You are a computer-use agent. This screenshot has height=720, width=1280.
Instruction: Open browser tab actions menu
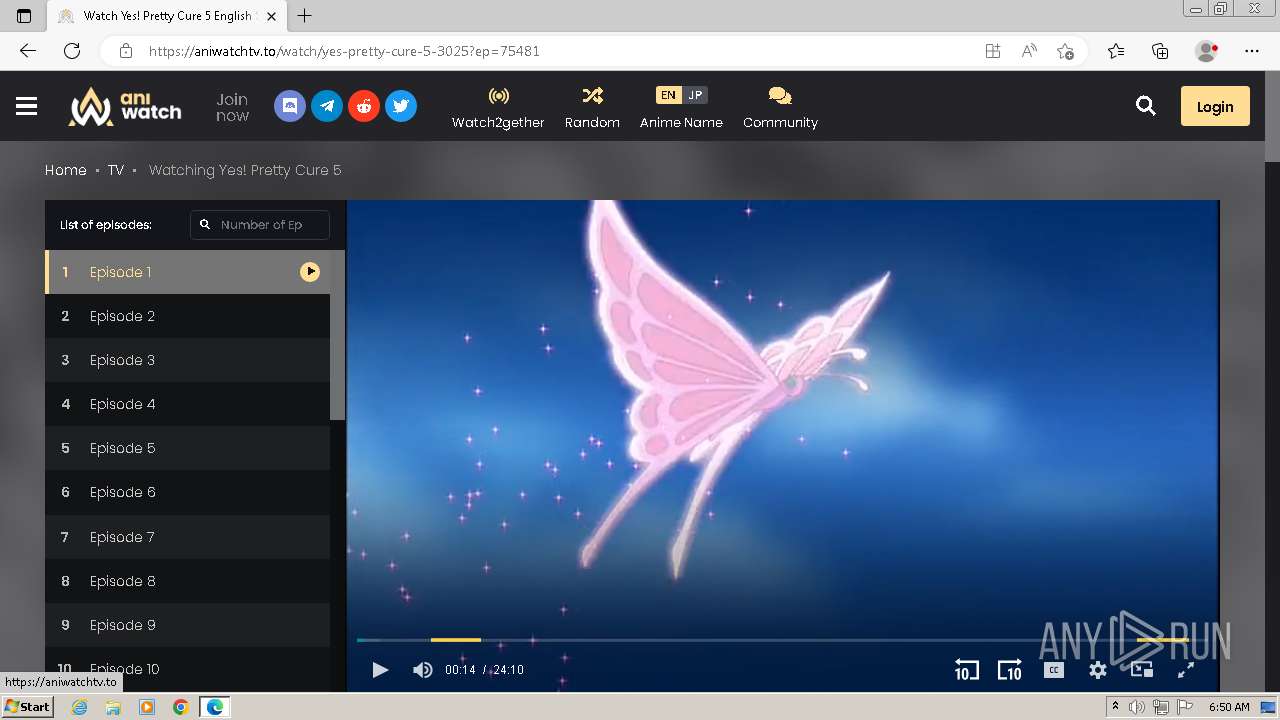[x=24, y=16]
